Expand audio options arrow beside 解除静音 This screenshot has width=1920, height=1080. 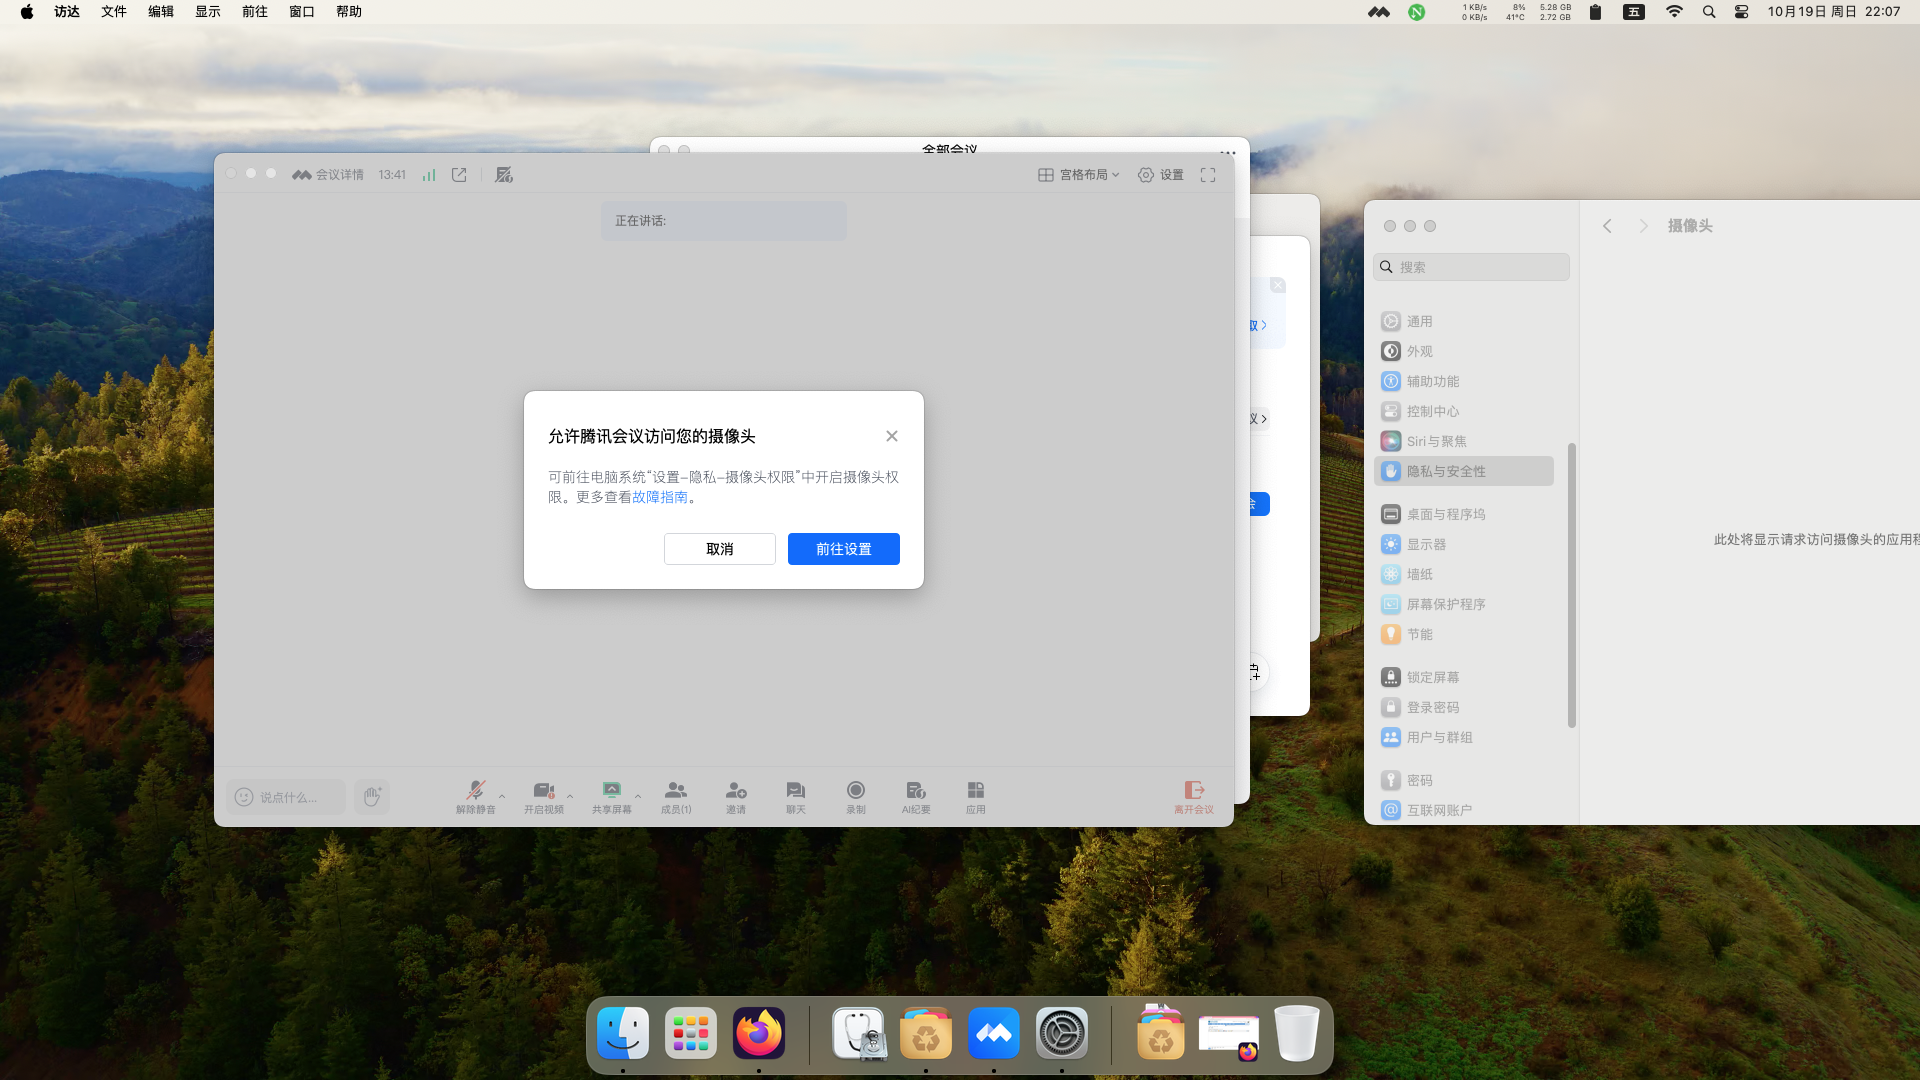coord(502,796)
